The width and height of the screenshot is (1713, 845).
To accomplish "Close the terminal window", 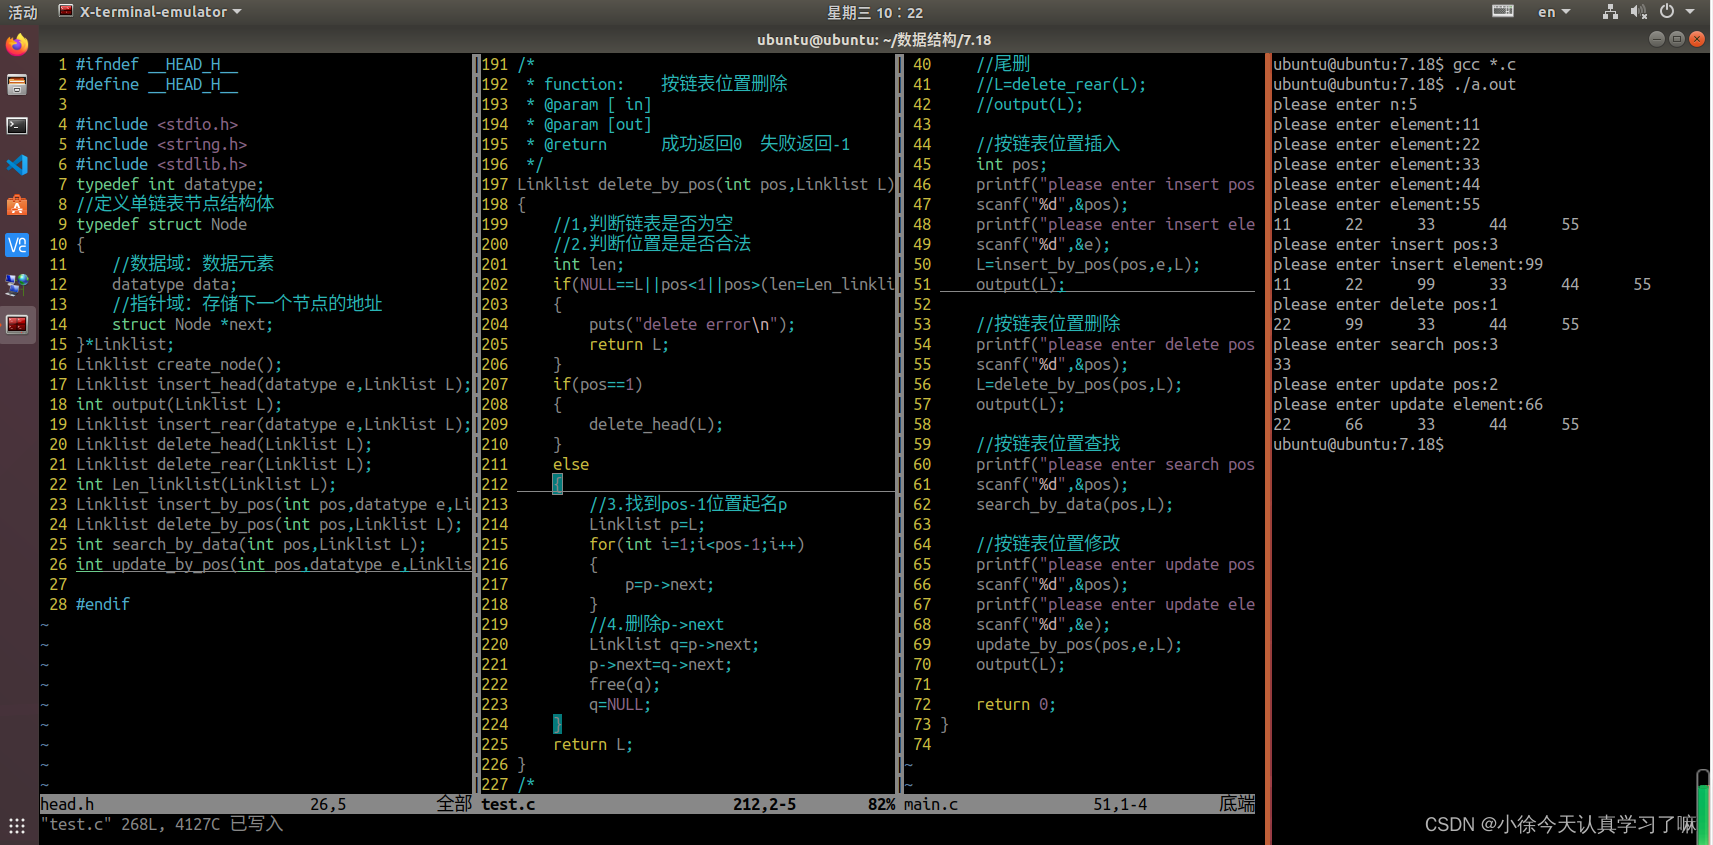I will (x=1697, y=39).
